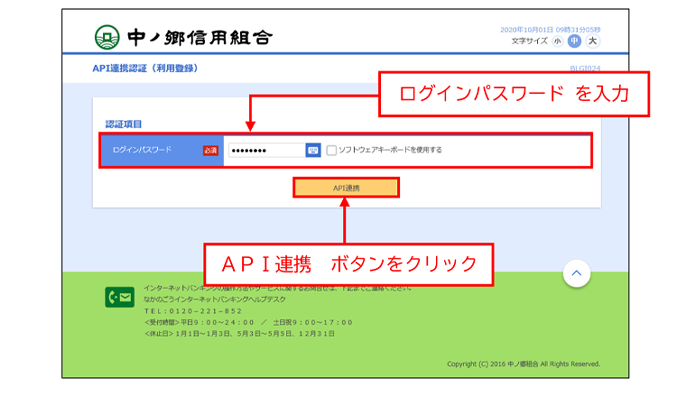680x394 pixels.
Task: Click the TEL 0120-221-852 help desk number
Action: tap(193, 311)
